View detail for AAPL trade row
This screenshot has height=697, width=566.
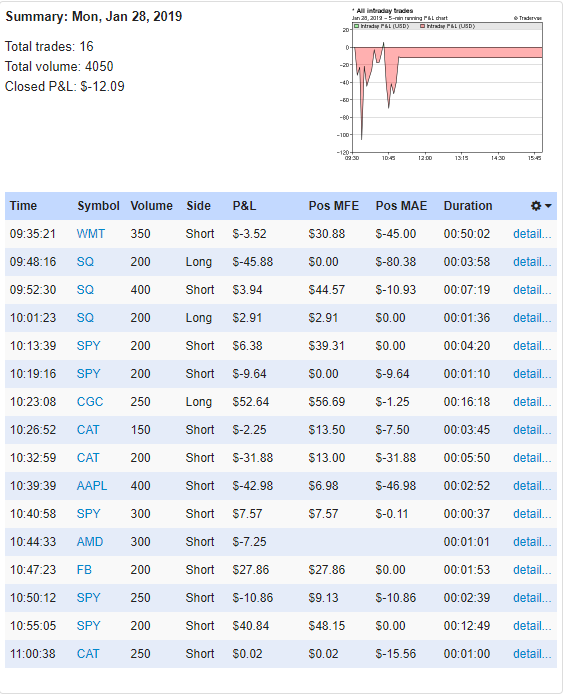532,486
